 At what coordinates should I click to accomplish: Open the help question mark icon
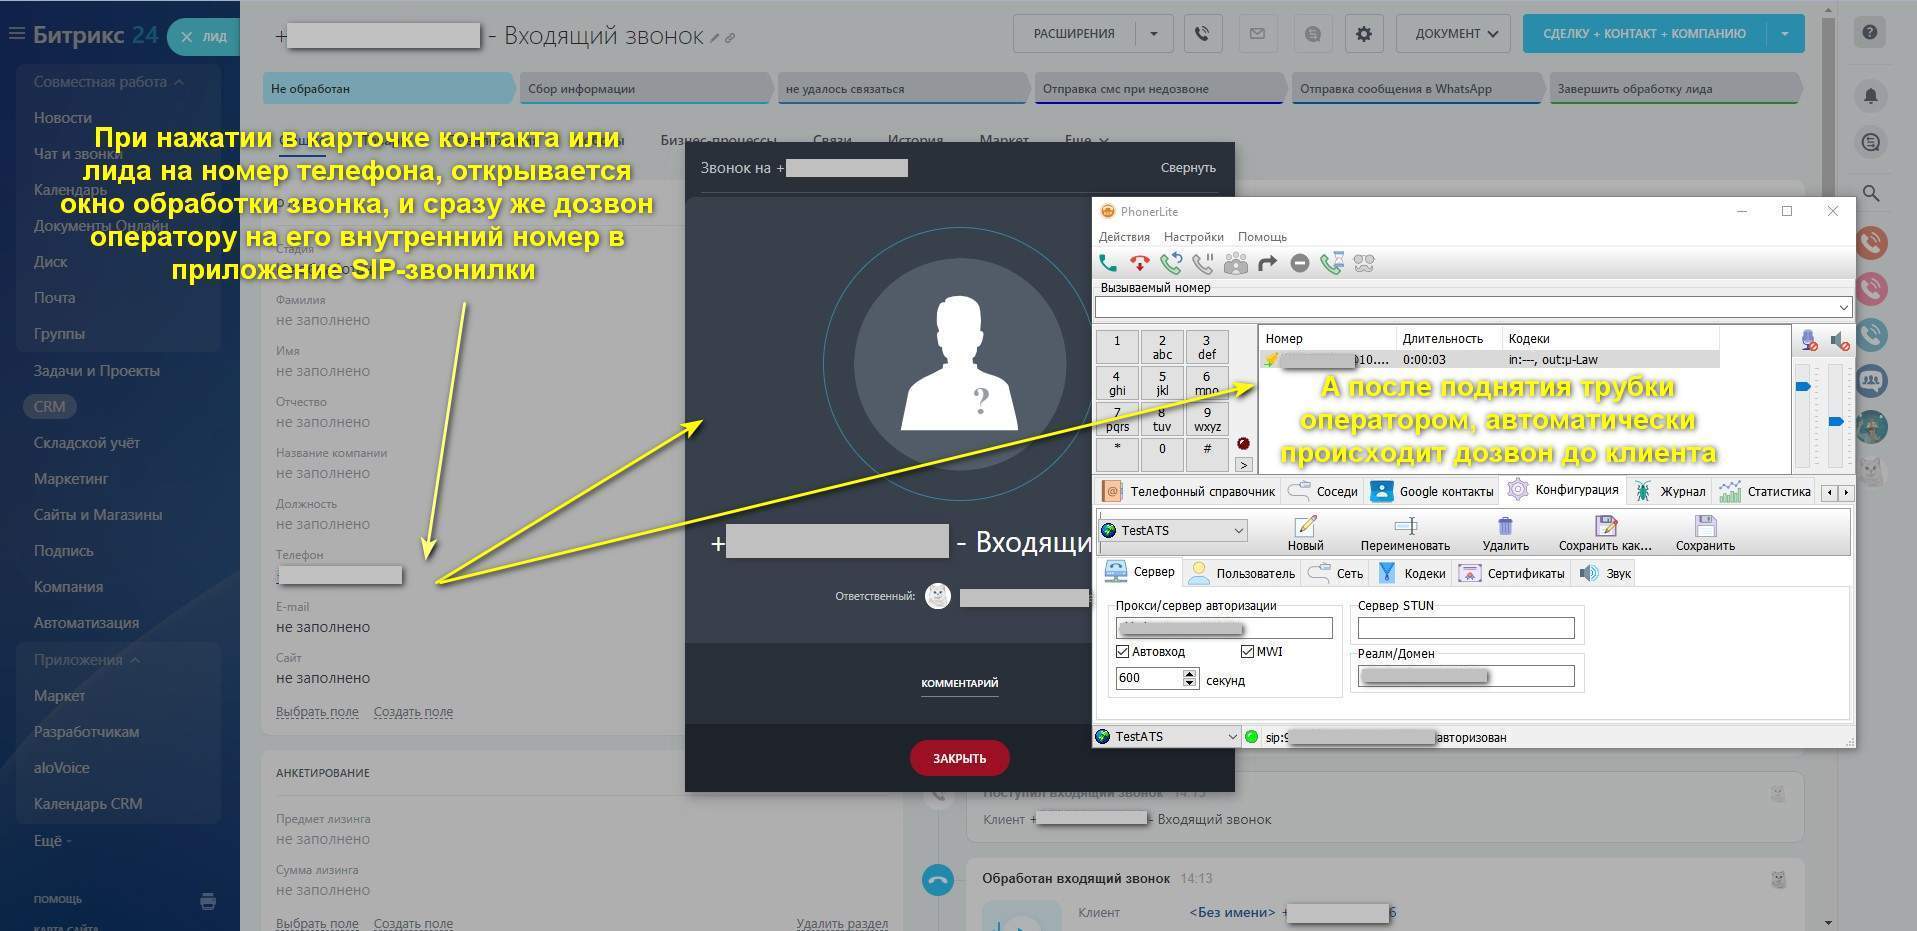point(1869,33)
